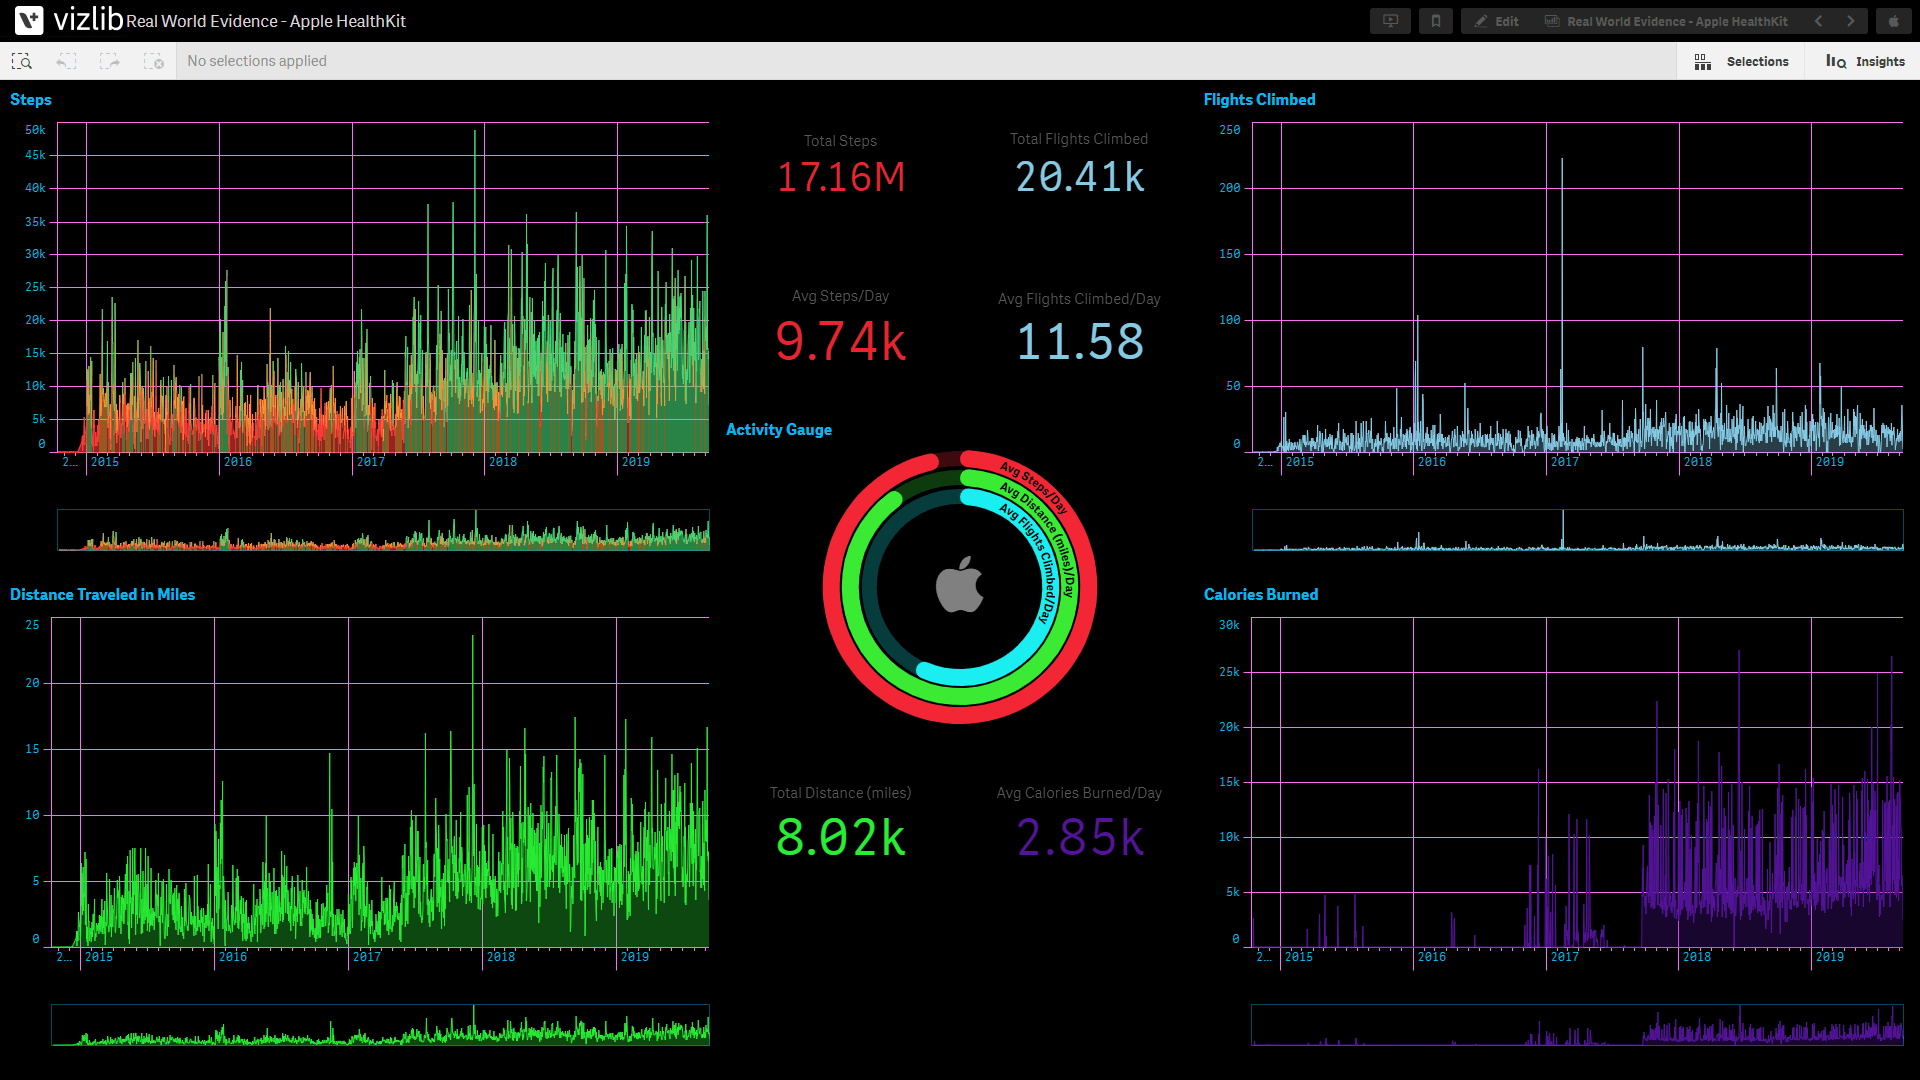Screen dimensions: 1920x1080
Task: Click the Avg Calories Burned/Day value 2.85k
Action: coord(1080,838)
